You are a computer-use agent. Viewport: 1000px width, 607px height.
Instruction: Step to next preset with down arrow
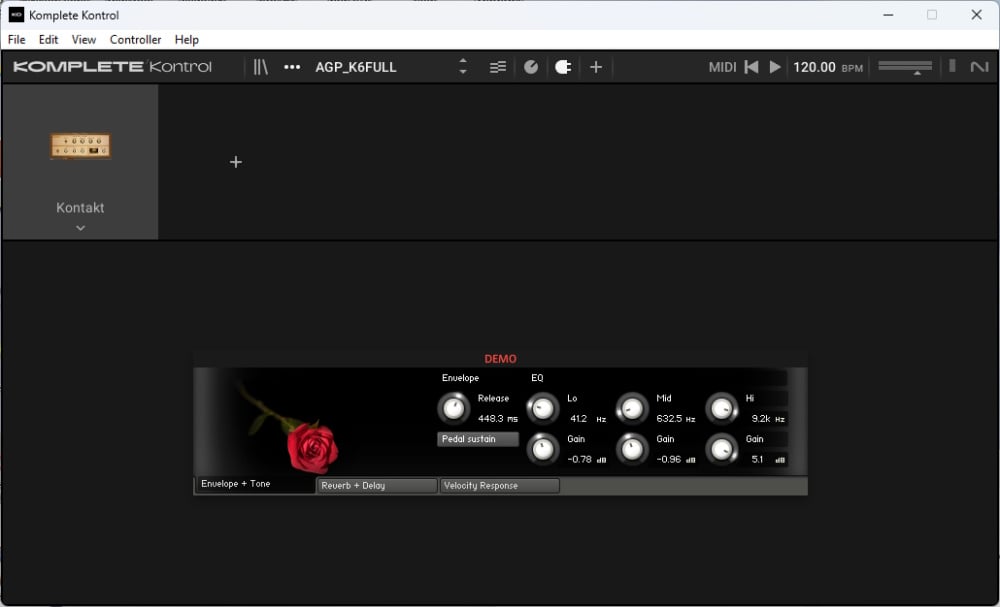click(463, 72)
